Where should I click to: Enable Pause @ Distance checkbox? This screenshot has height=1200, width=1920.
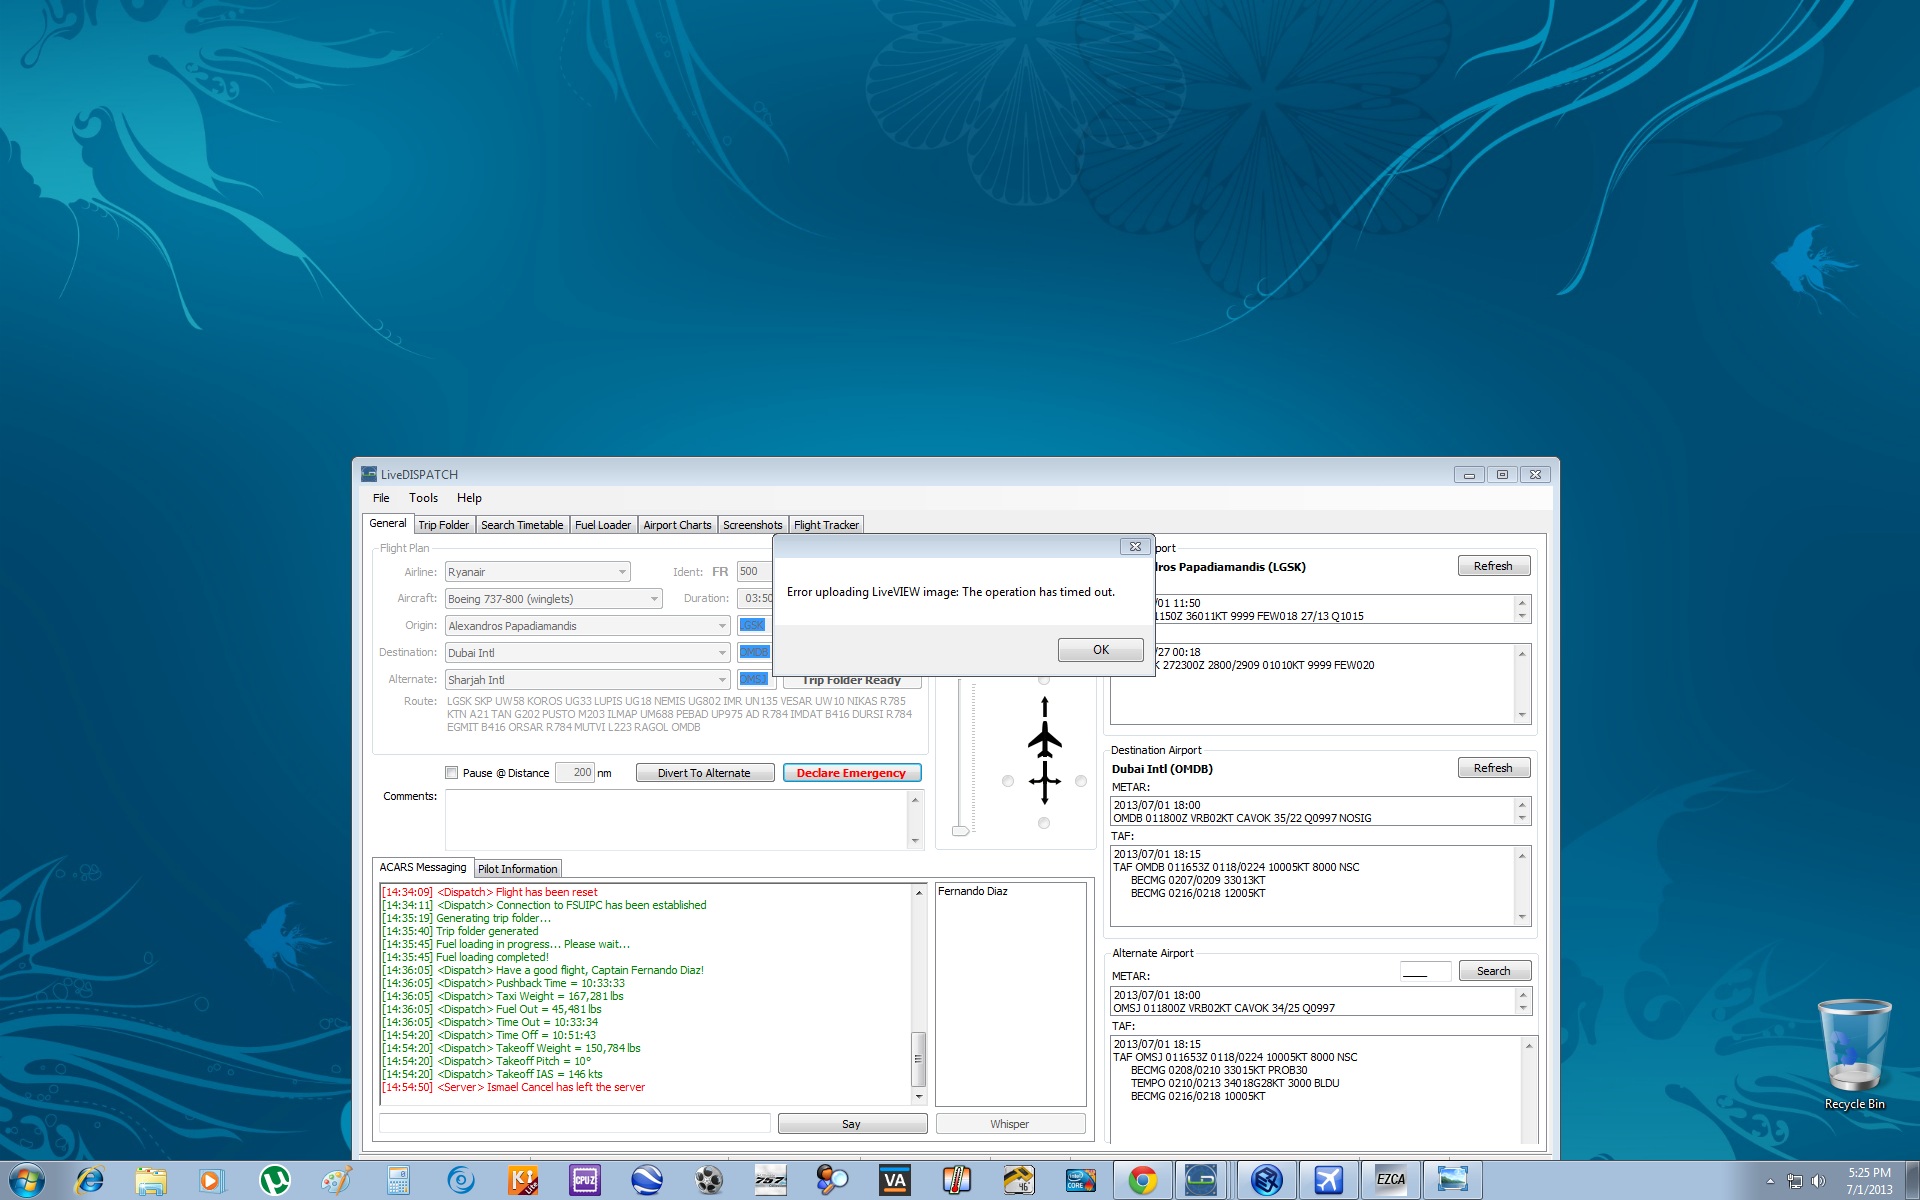pyautogui.click(x=452, y=773)
